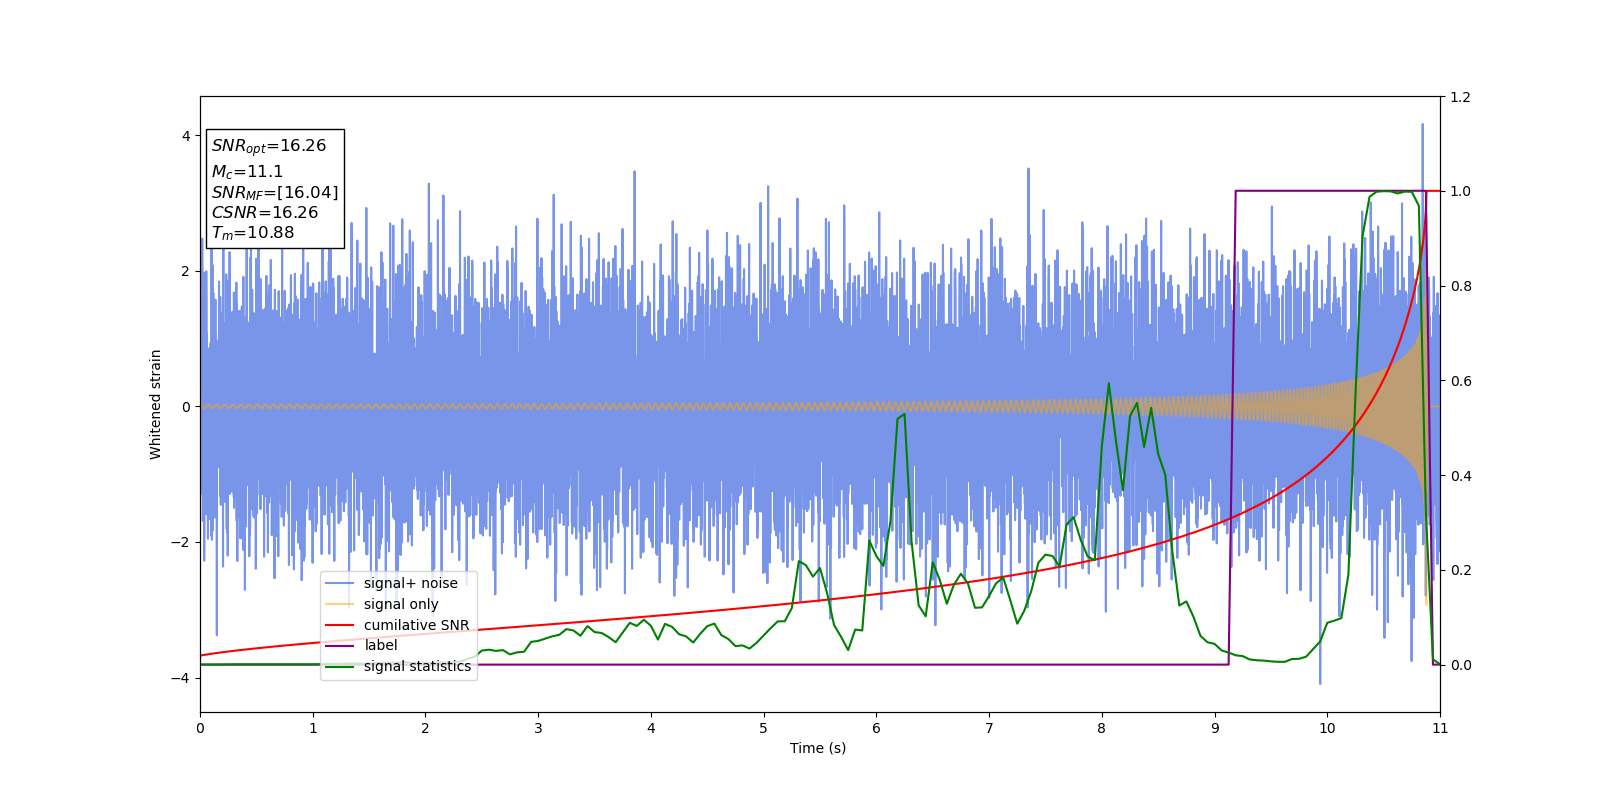Click x-axis tick label 0
This screenshot has height=800, width=1600.
[200, 728]
